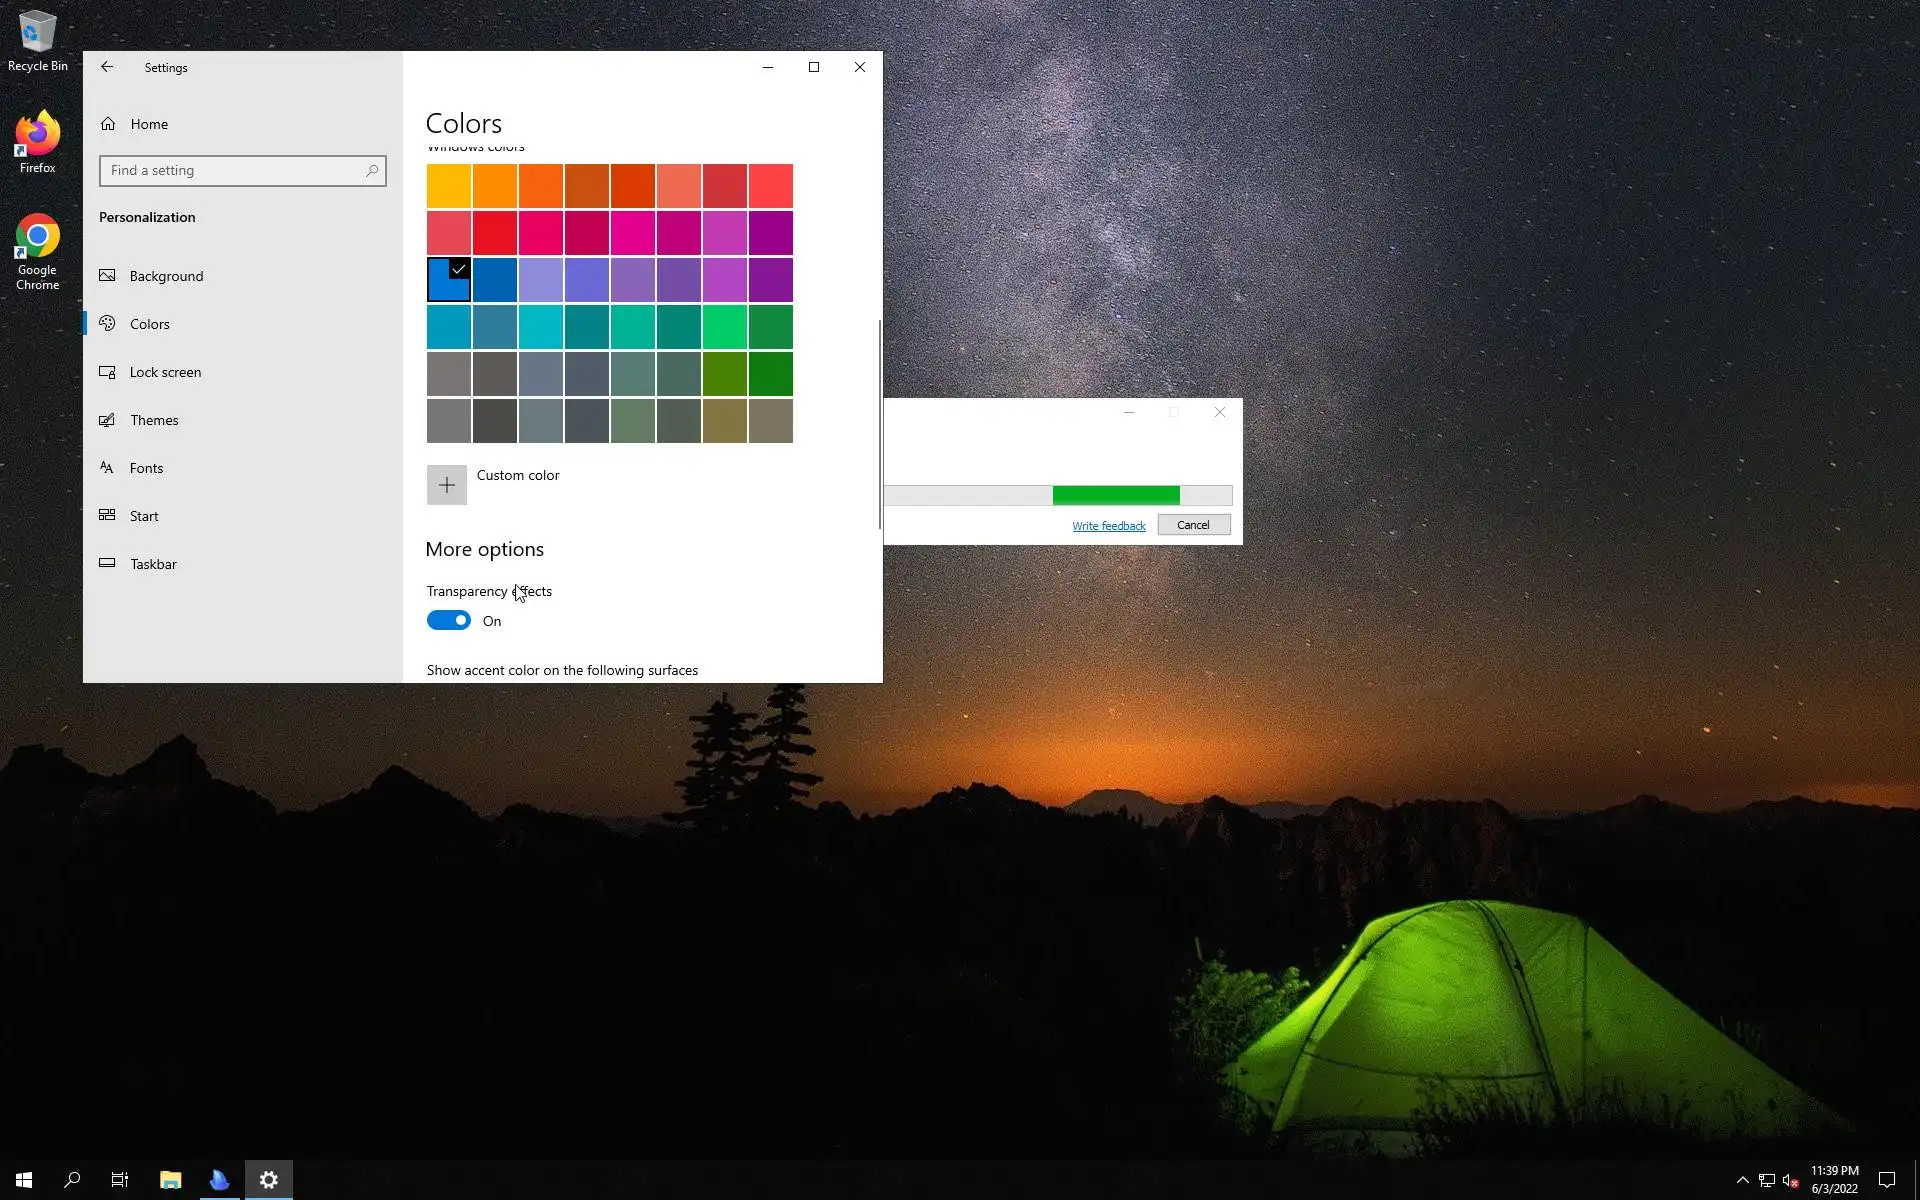Open the Themes section
1920x1200 pixels.
[154, 420]
